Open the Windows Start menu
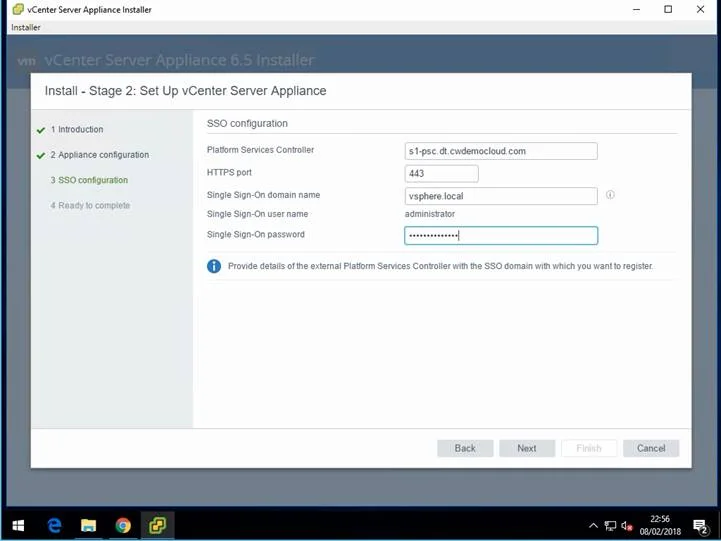 18,525
